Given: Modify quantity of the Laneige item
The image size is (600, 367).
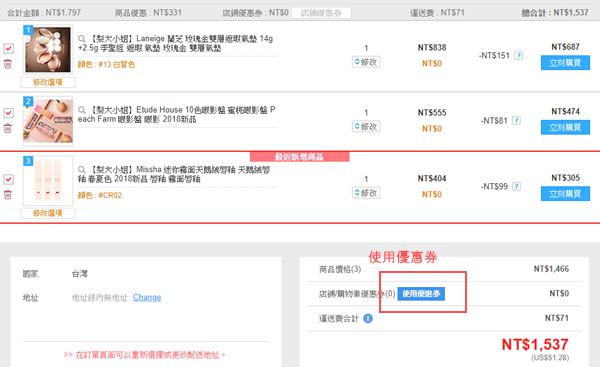Looking at the screenshot, I should pyautogui.click(x=366, y=62).
